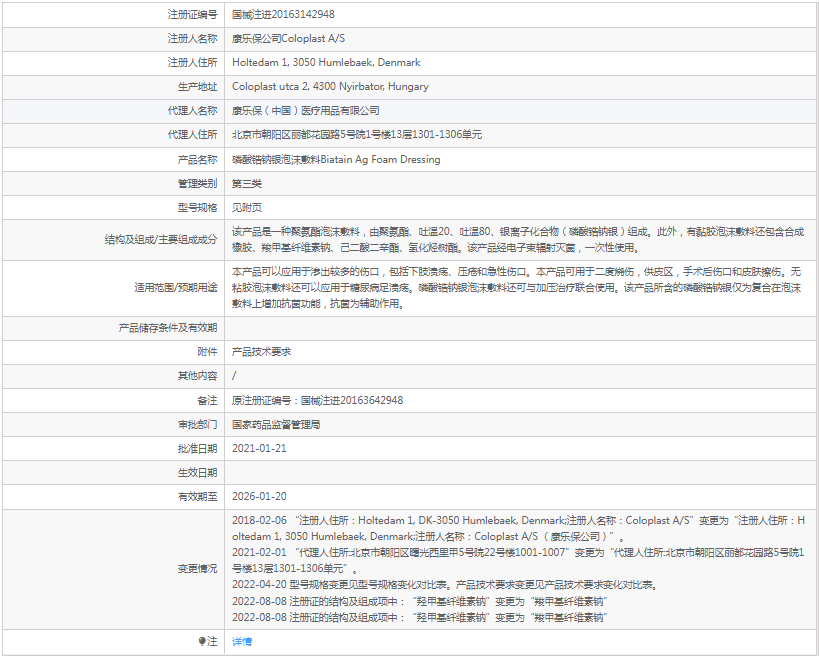Viewport: 819px width, 659px height.
Task: Select registration number 国械注进20163142948
Action: pos(283,15)
